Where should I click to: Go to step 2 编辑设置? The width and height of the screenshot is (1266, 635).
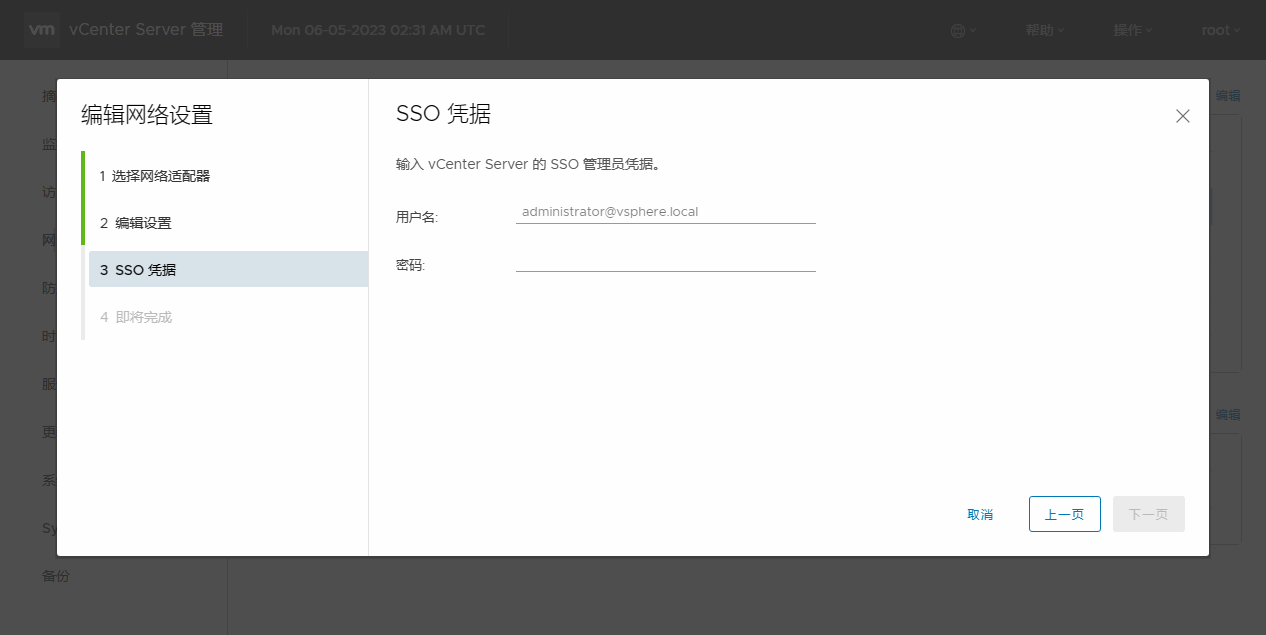[x=136, y=223]
